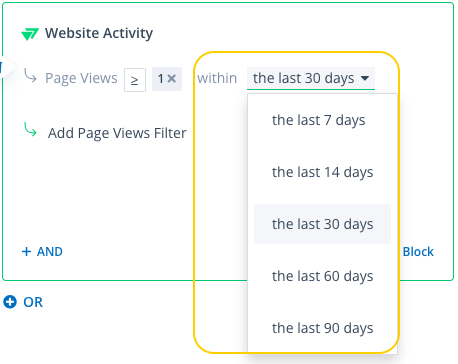This screenshot has height=364, width=458.
Task: Choose 'the last 90 days' option
Action: pos(322,328)
